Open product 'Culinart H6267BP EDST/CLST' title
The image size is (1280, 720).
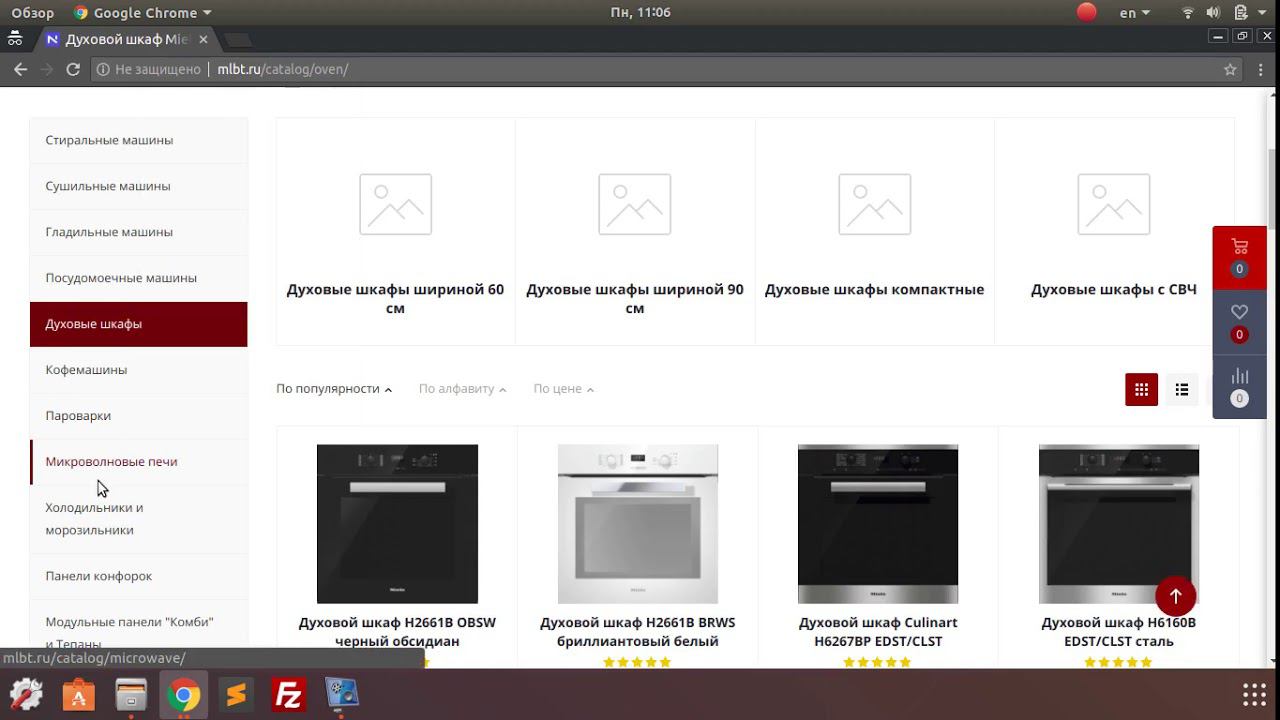point(878,632)
